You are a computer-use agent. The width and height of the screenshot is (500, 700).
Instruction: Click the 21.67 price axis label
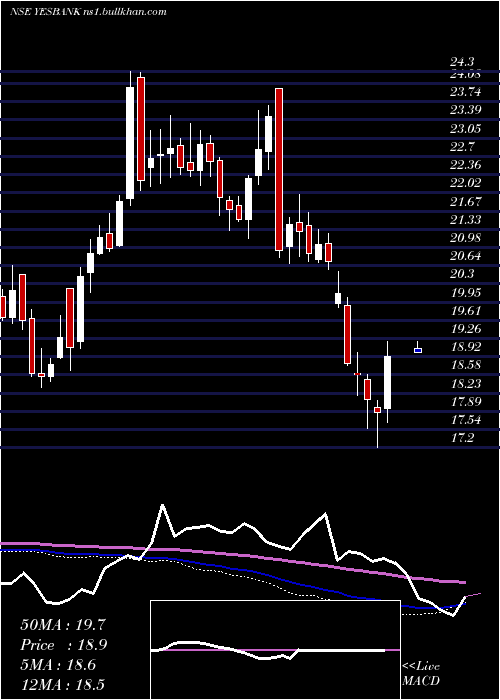pyautogui.click(x=466, y=201)
